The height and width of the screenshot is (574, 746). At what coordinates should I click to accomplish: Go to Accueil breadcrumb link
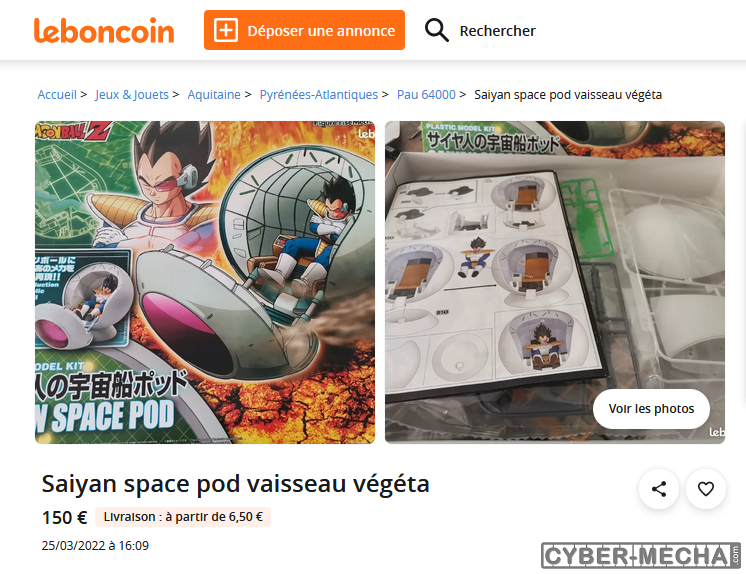pyautogui.click(x=57, y=95)
